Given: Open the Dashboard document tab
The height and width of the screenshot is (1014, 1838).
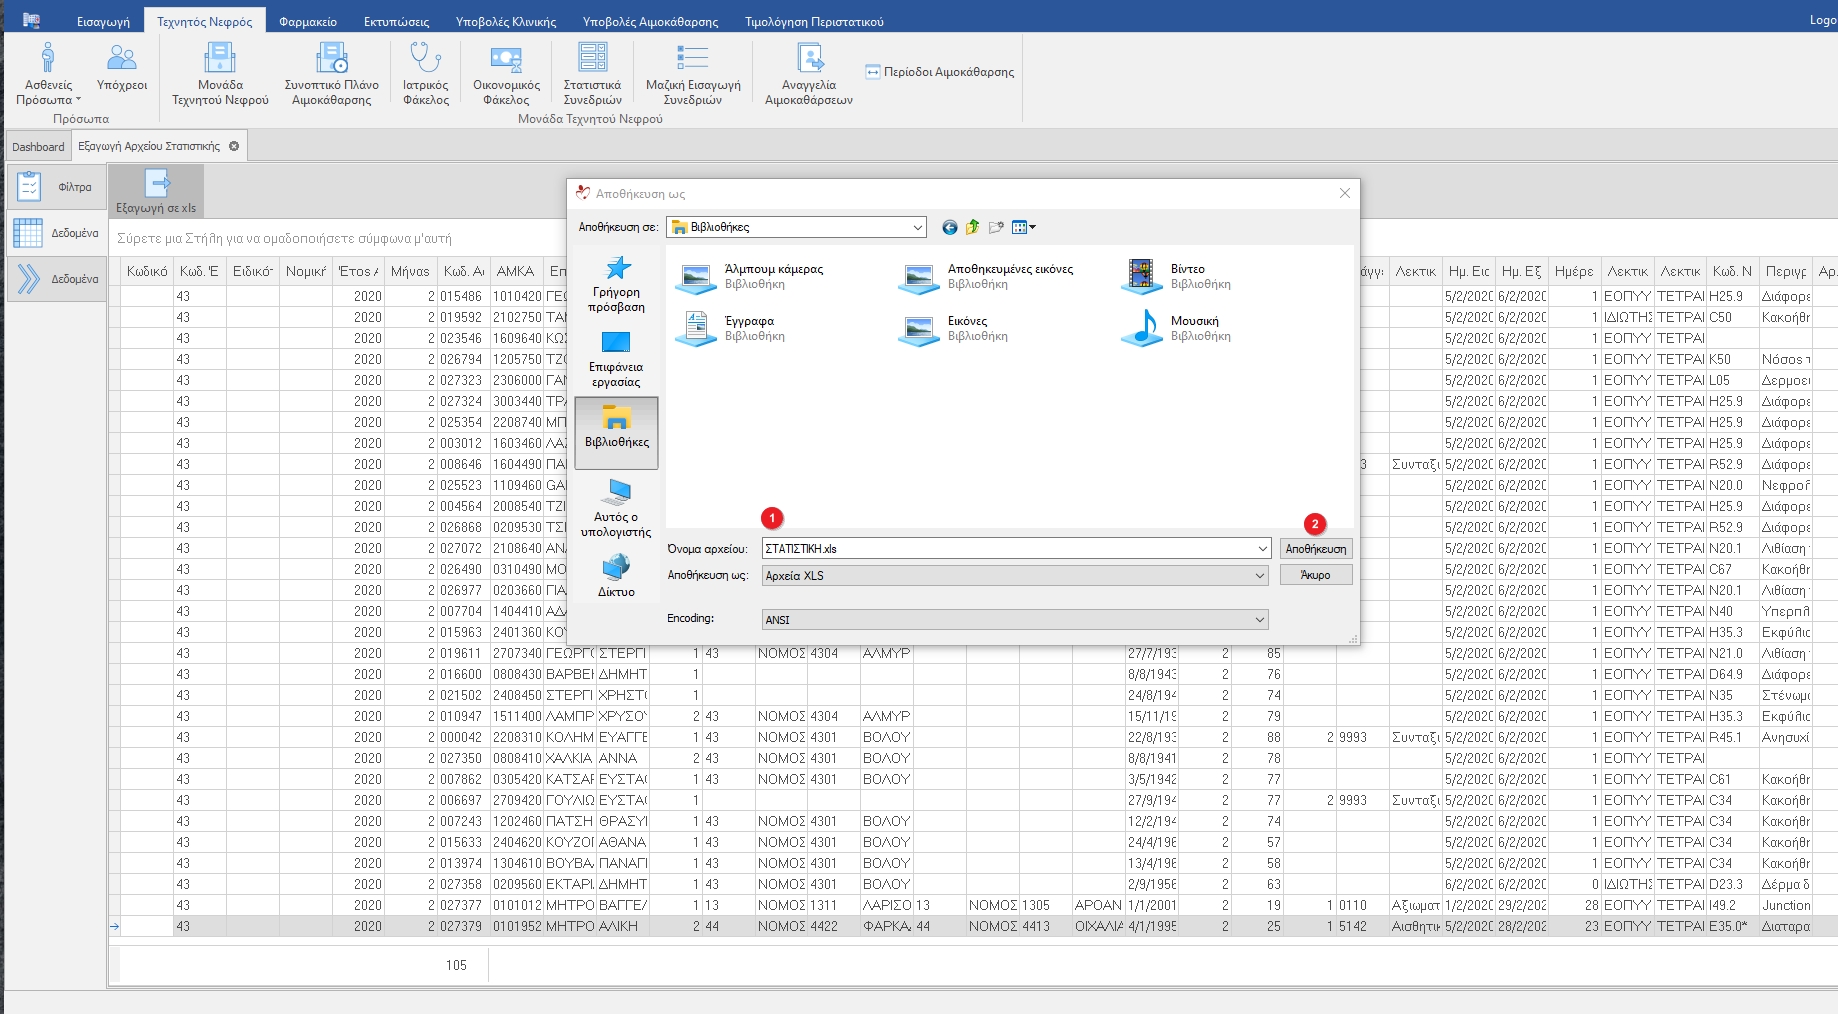Looking at the screenshot, I should point(38,147).
